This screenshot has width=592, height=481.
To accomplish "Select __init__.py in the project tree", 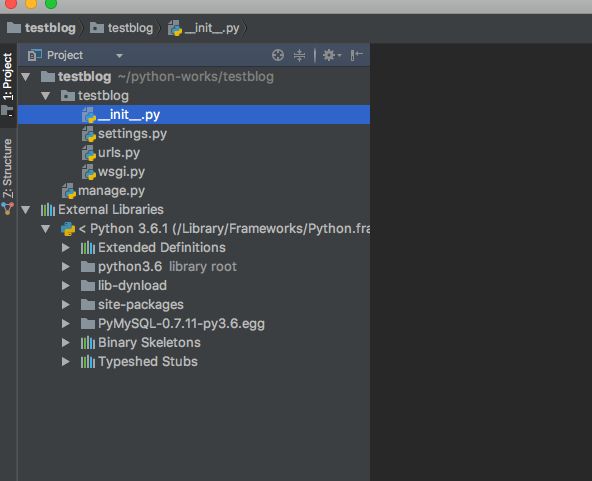I will pyautogui.click(x=194, y=114).
